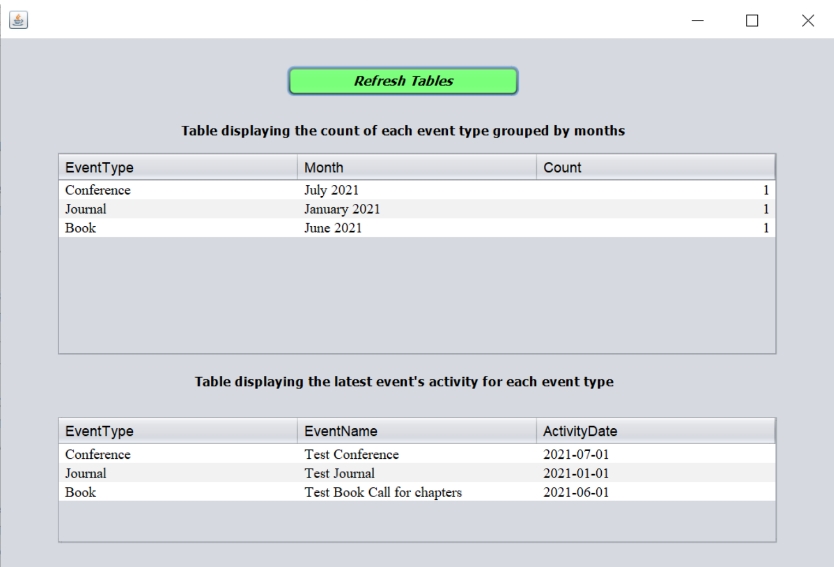Select the Test Conference row

coord(417,454)
